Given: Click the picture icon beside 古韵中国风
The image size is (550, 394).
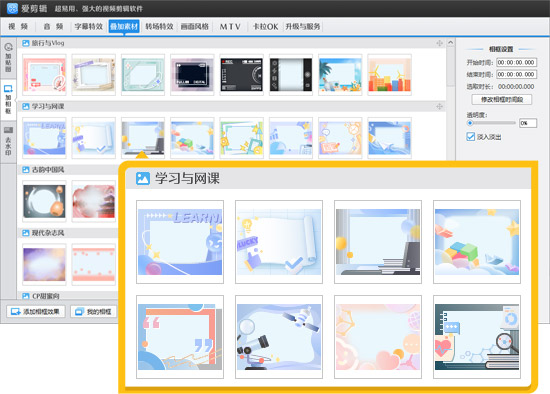Looking at the screenshot, I should pos(26,170).
